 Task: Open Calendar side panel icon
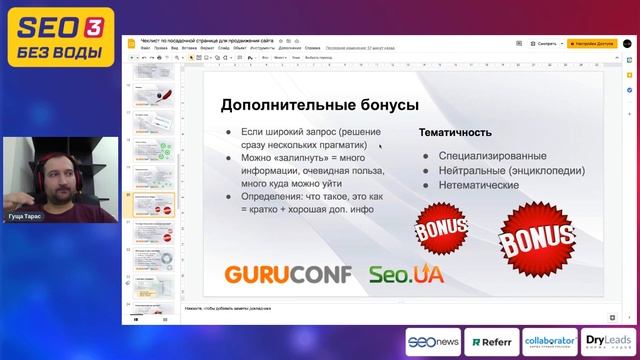[629, 60]
